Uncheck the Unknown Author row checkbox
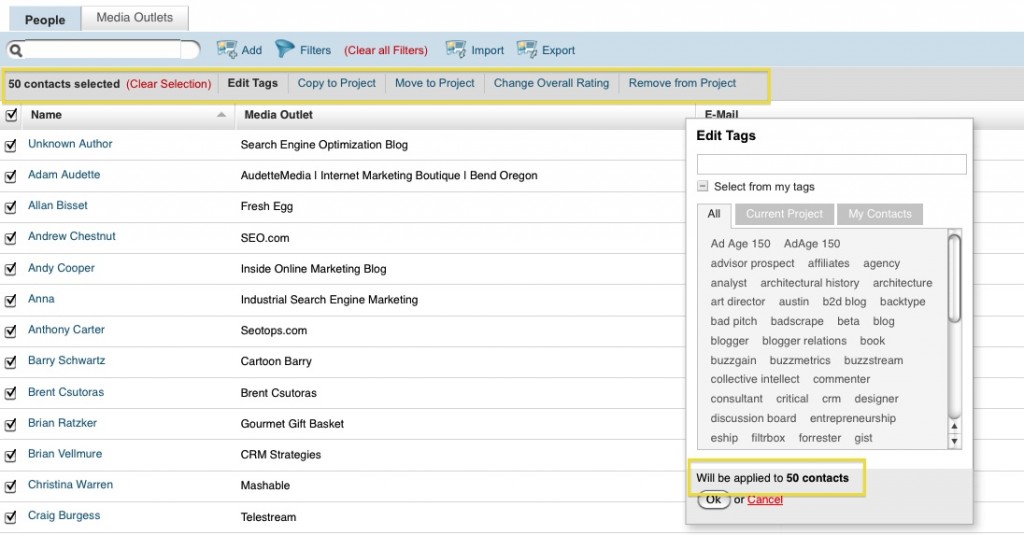The image size is (1024, 535). [10, 145]
